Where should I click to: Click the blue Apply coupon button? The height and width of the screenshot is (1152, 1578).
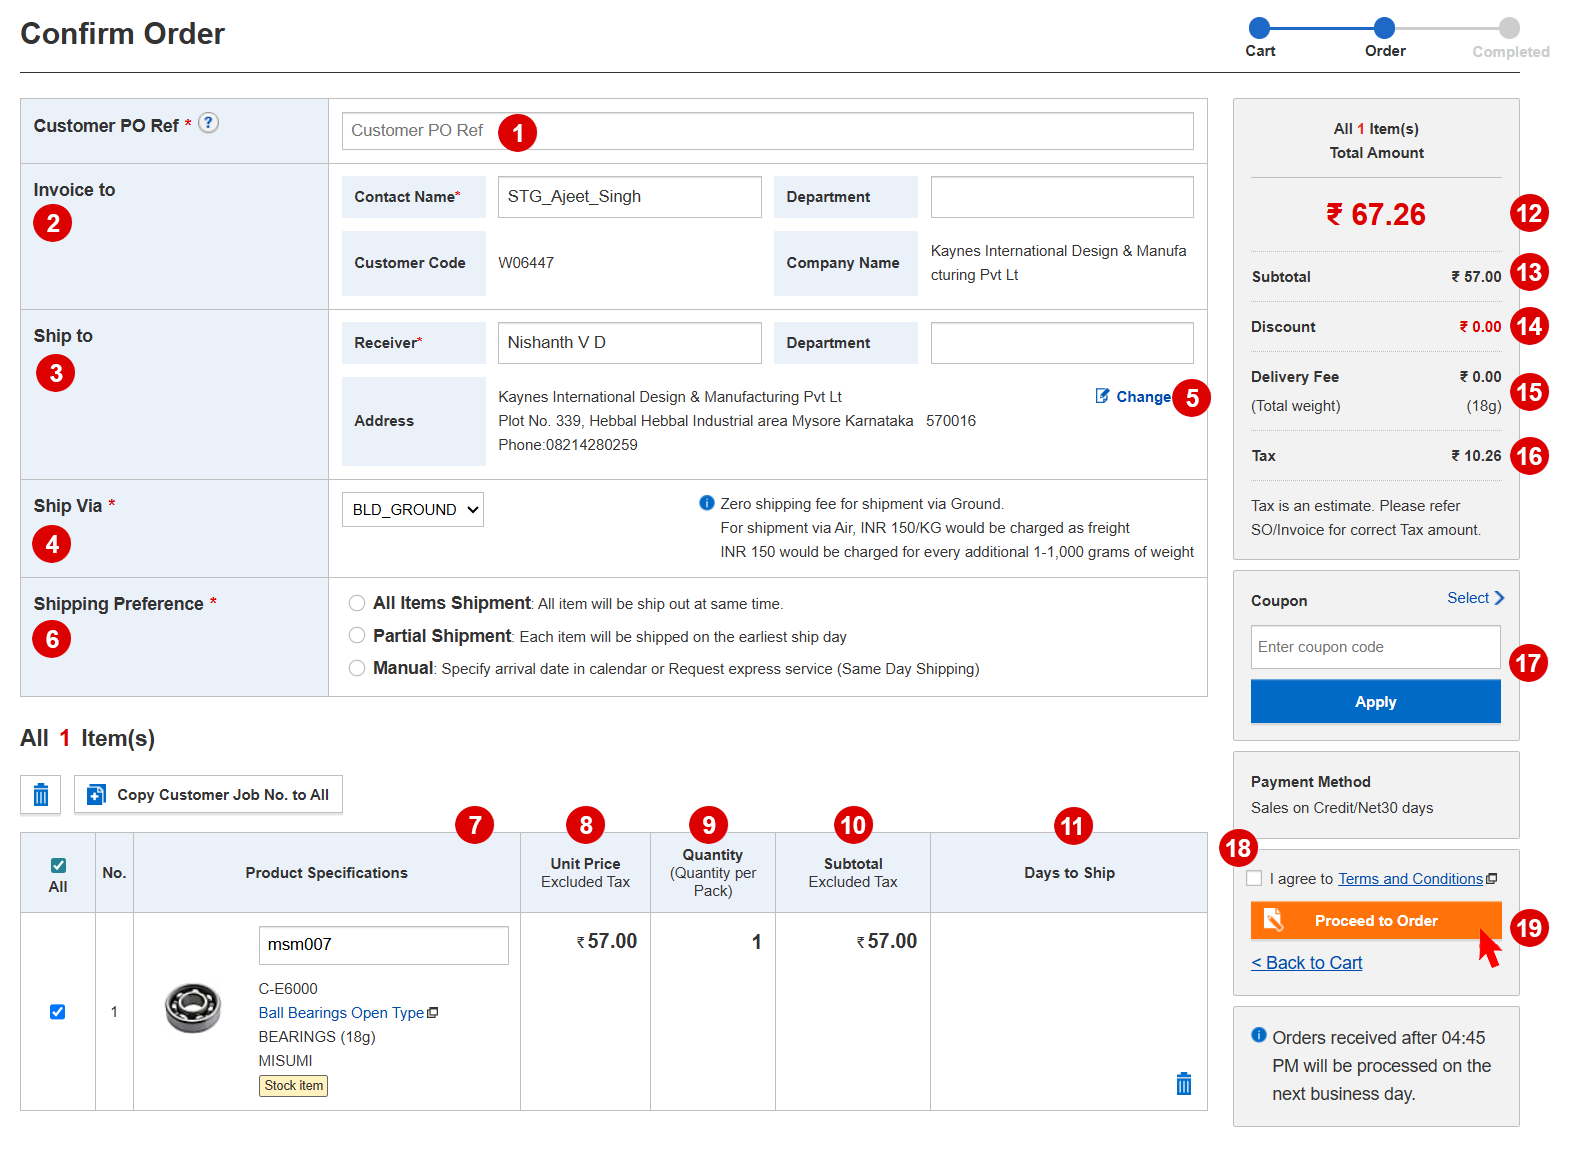[x=1375, y=702]
